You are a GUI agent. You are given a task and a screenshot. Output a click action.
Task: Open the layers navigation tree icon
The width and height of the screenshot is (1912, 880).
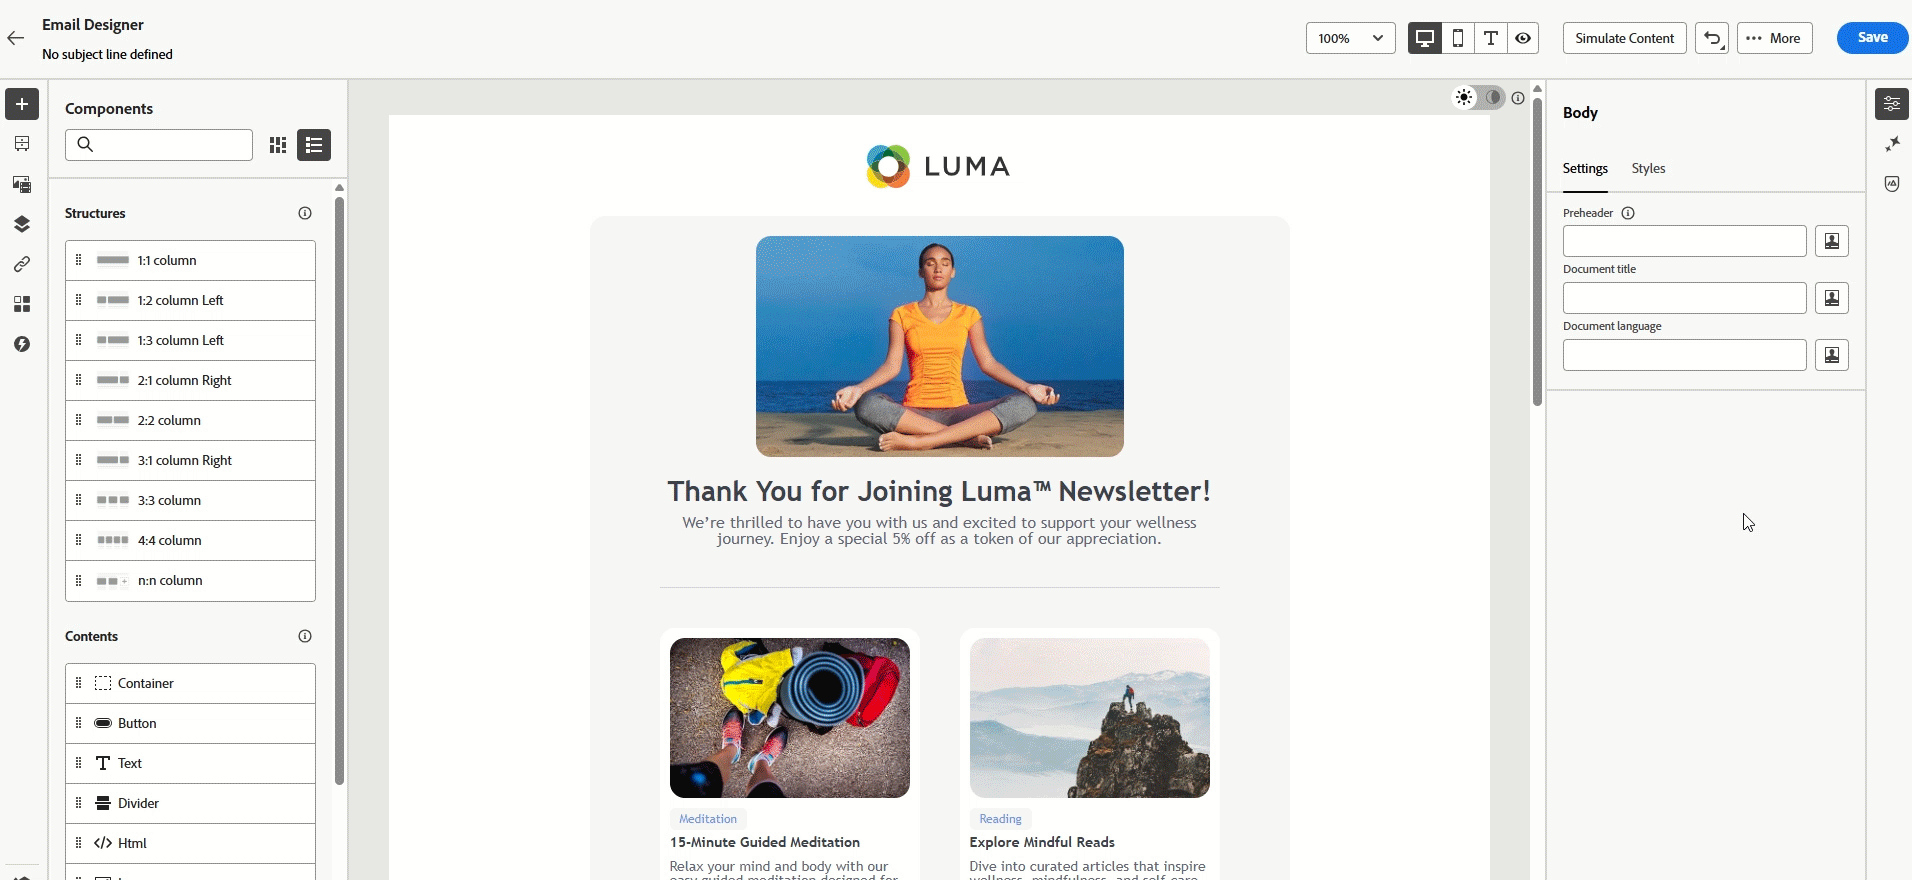pos(22,224)
